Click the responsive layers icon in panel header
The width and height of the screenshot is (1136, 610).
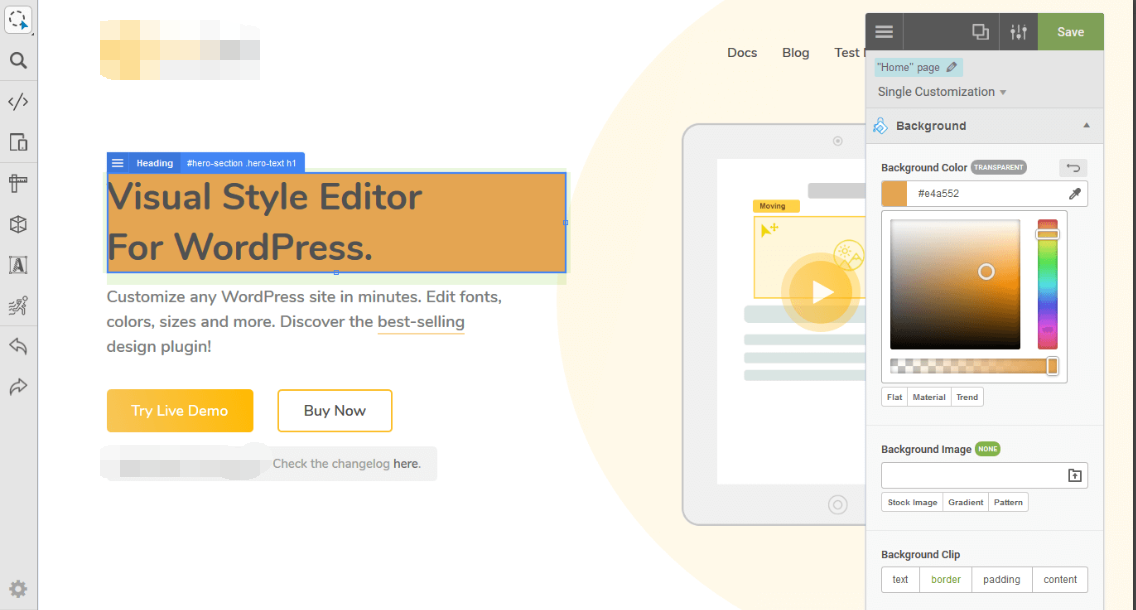pyautogui.click(x=980, y=32)
